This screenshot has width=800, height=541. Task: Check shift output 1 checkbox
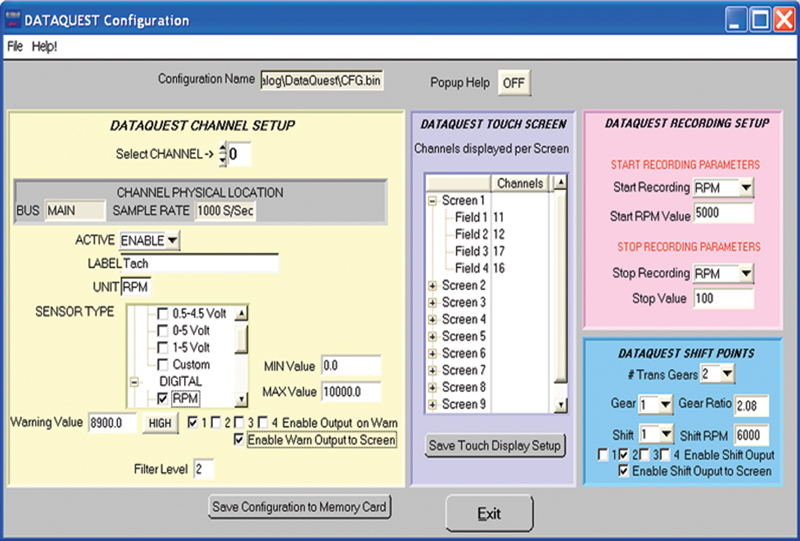click(603, 455)
